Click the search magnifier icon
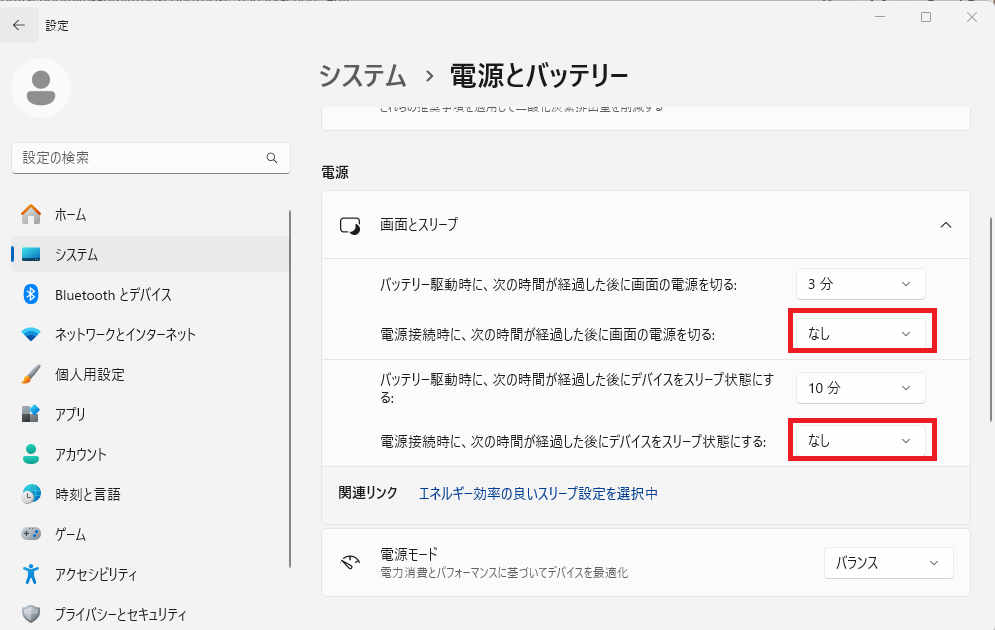The width and height of the screenshot is (995, 630). (x=272, y=158)
